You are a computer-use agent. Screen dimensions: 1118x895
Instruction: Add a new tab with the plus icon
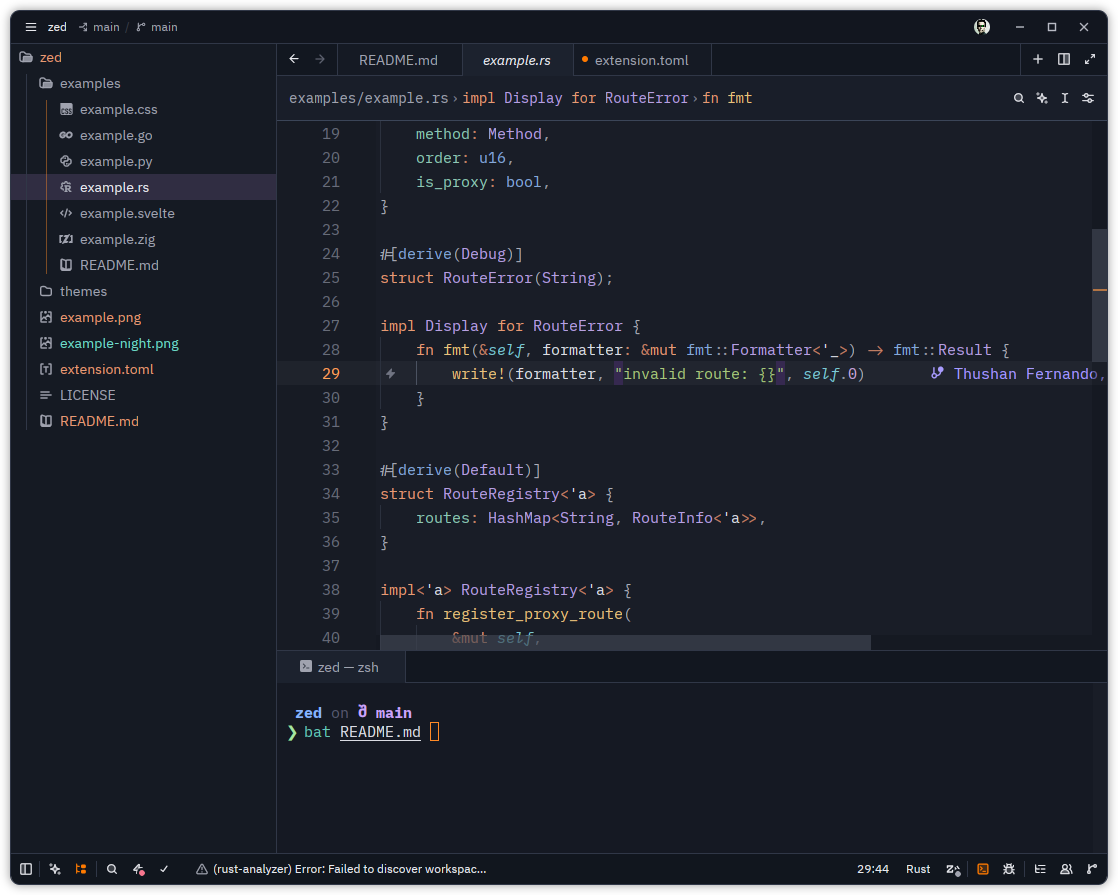1038,59
